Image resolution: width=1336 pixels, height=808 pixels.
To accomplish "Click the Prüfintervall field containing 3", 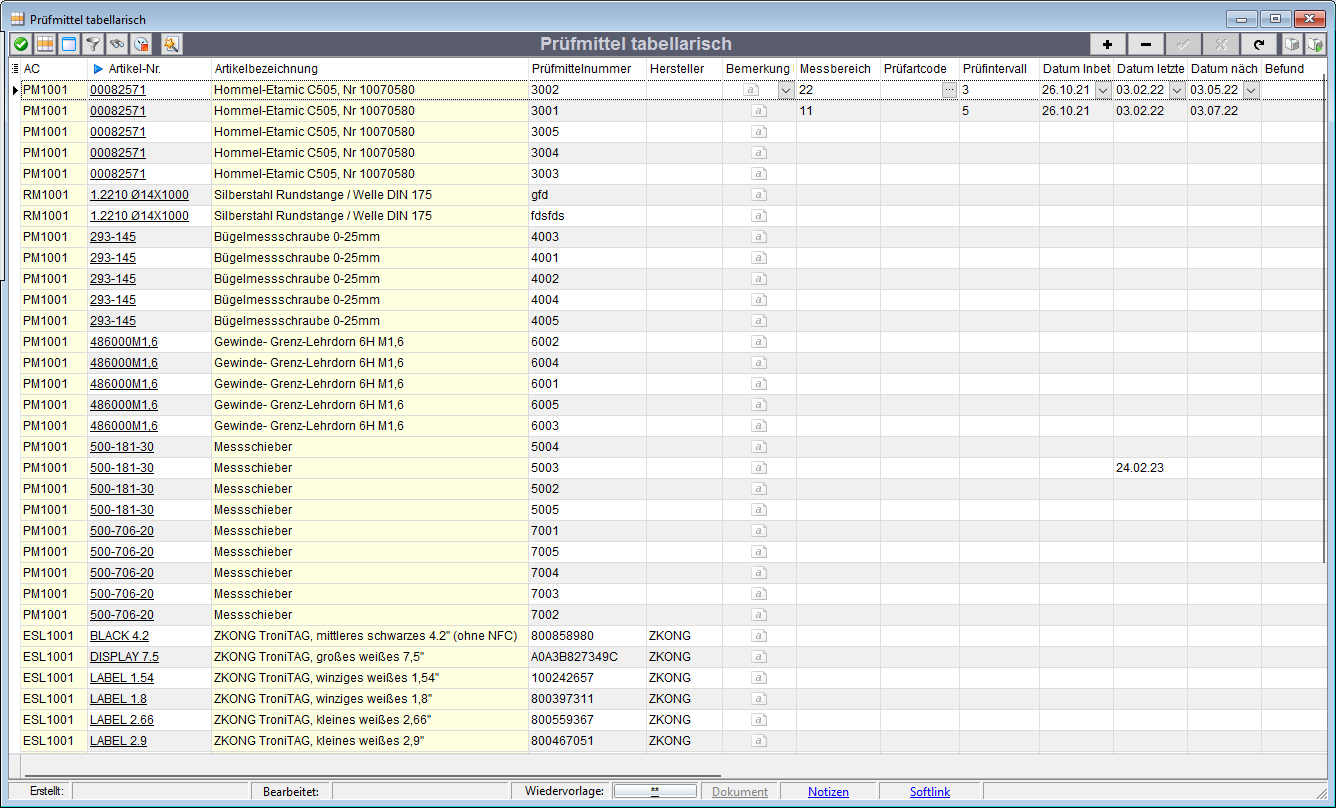I will [999, 90].
